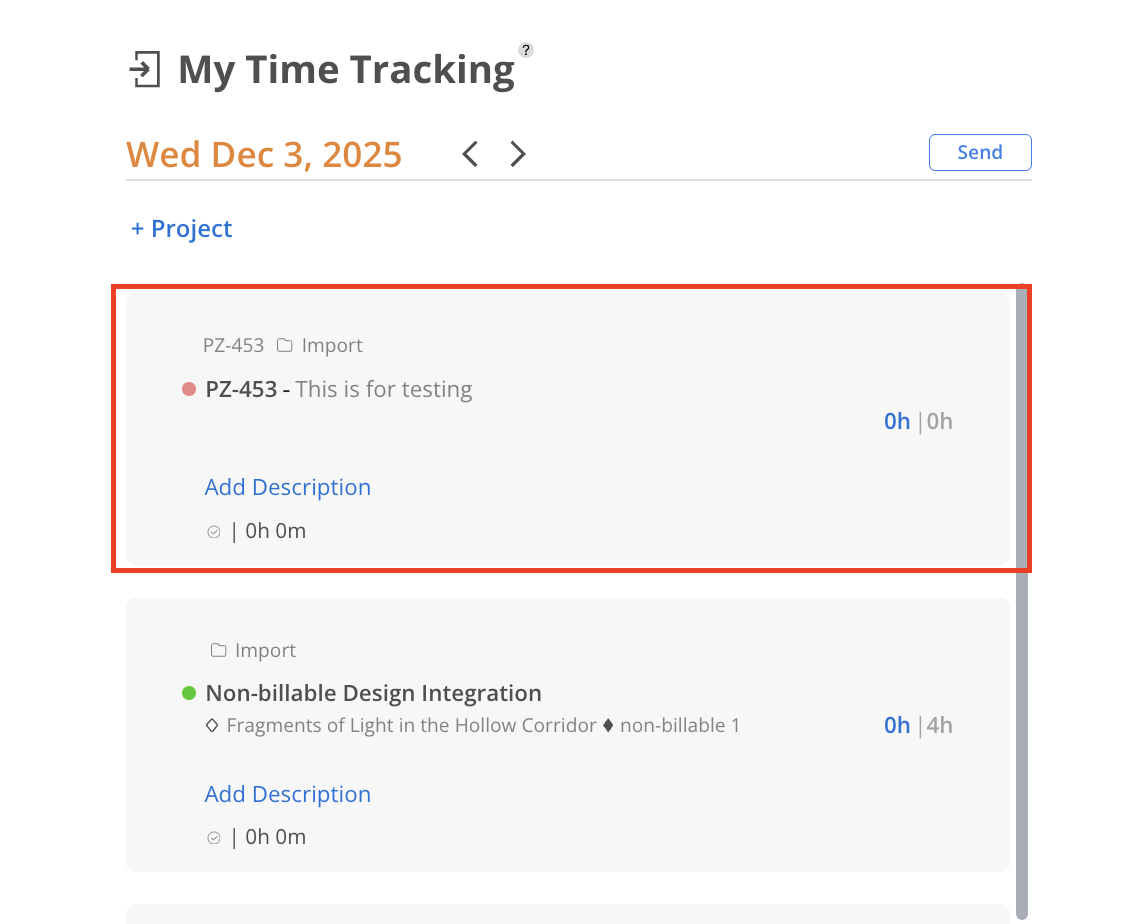Click the folder icon next to PZ-453

(284, 346)
